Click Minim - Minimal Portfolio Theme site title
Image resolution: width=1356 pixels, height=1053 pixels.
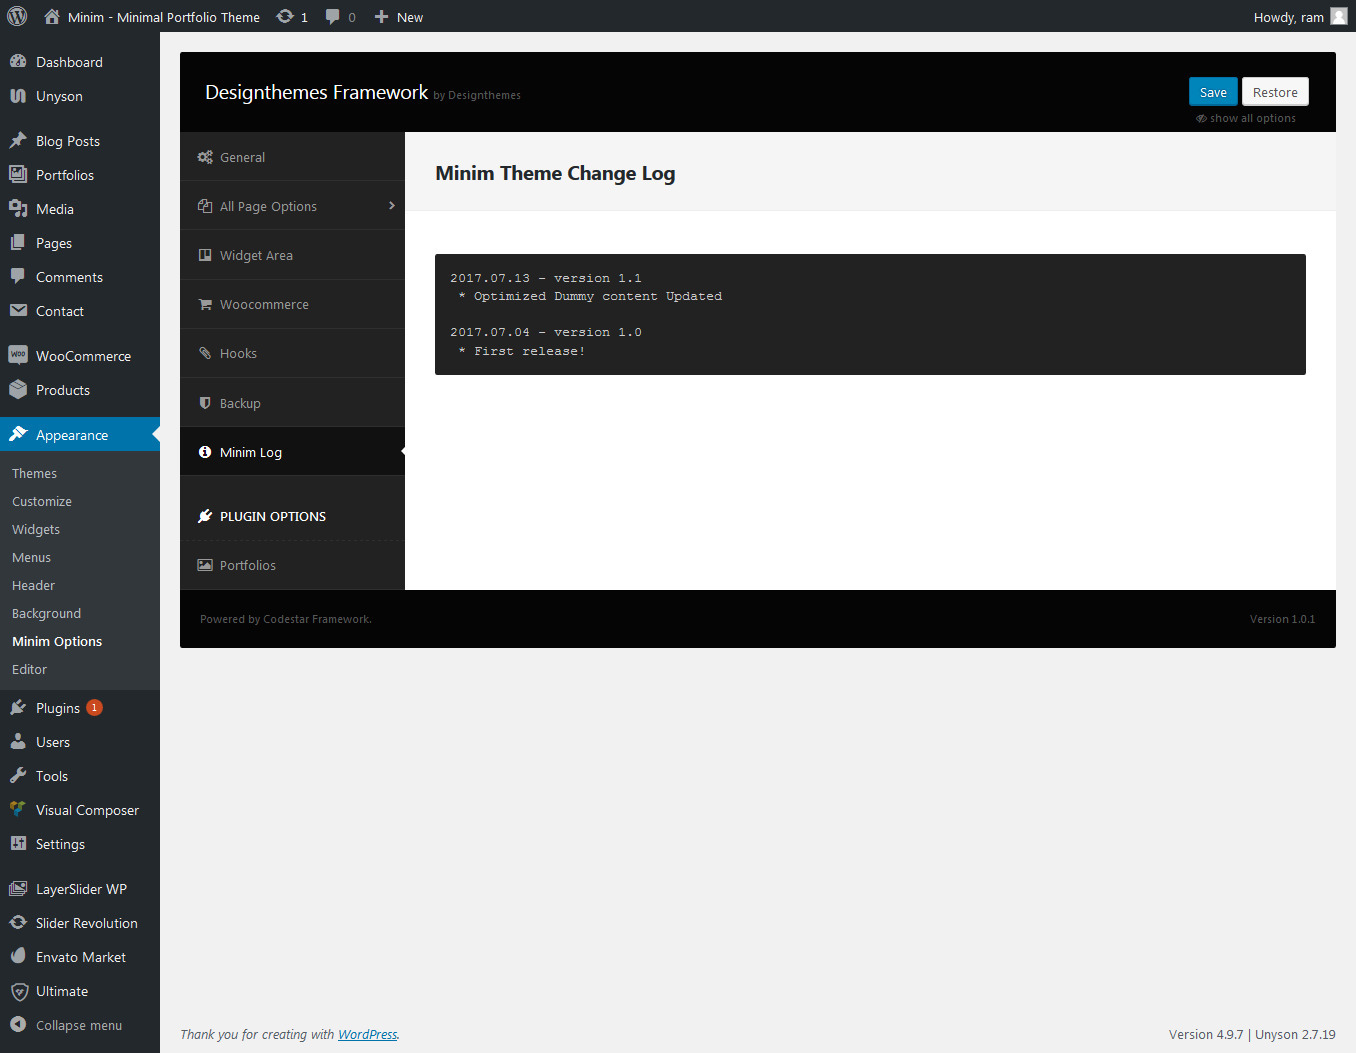[163, 17]
